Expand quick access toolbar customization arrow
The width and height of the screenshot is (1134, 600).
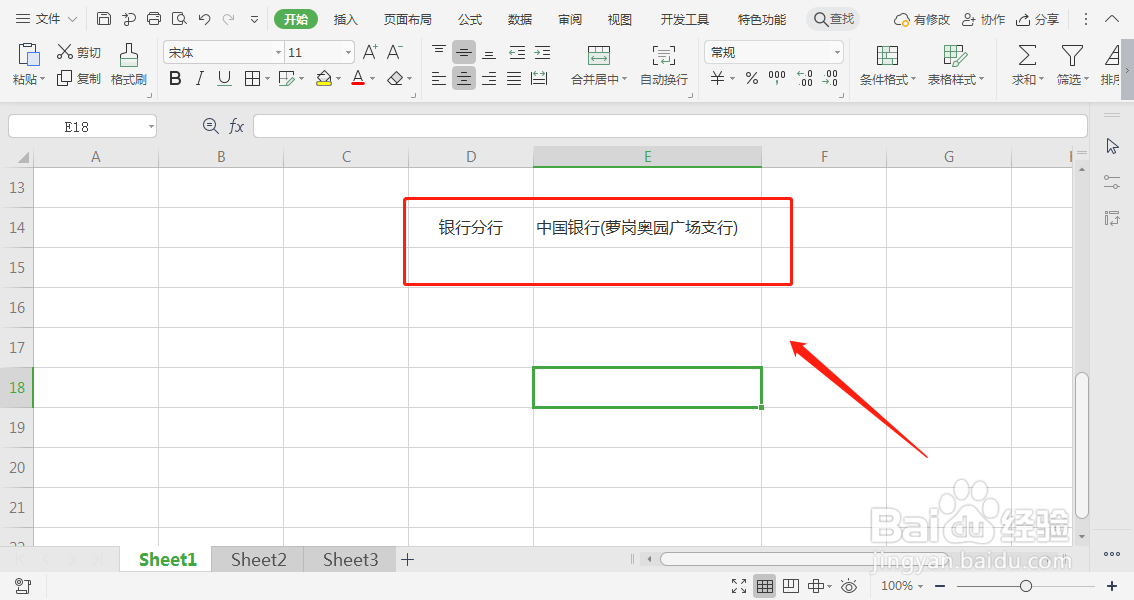254,20
